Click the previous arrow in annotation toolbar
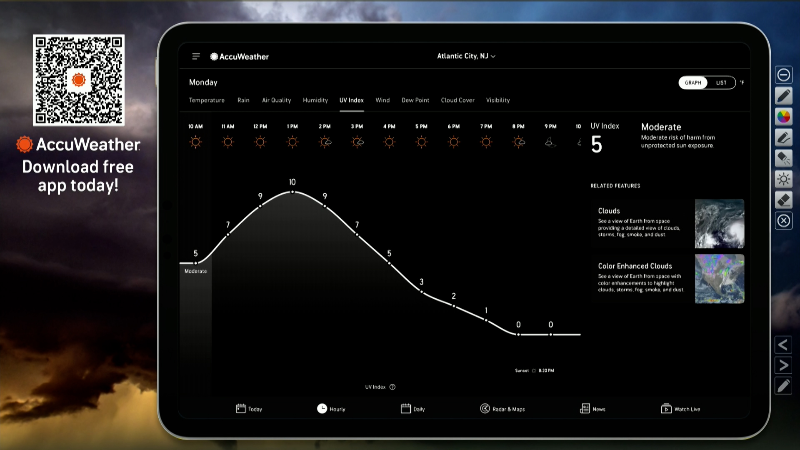800x450 pixels. [x=783, y=345]
